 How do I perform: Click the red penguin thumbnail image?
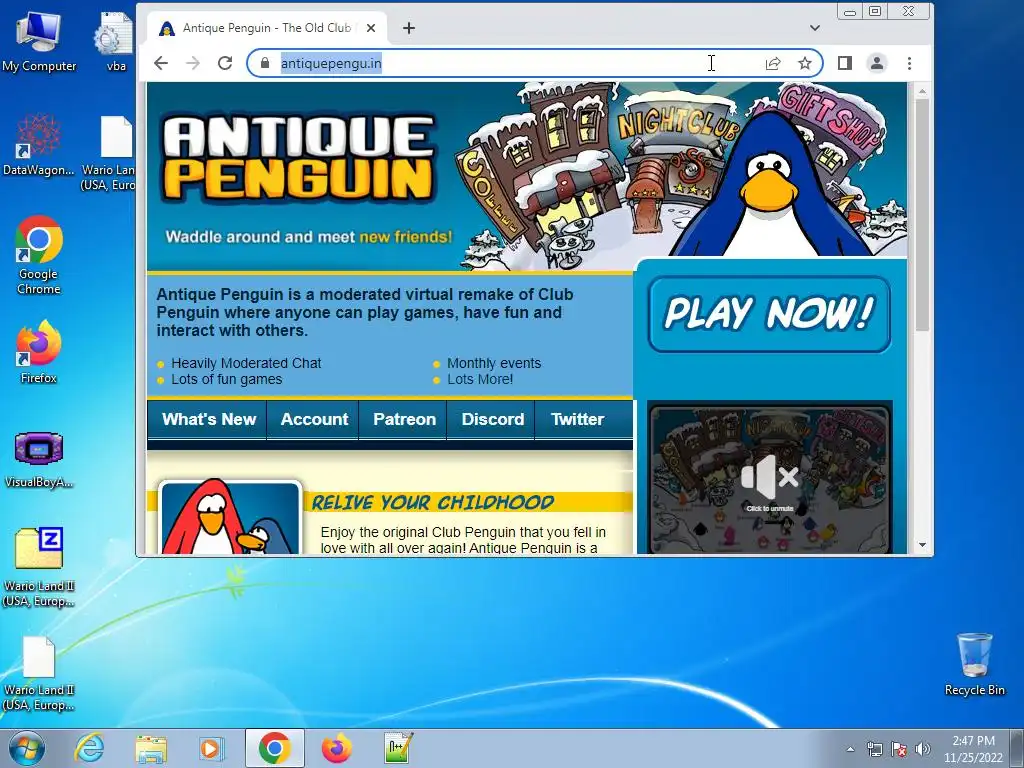tap(230, 518)
